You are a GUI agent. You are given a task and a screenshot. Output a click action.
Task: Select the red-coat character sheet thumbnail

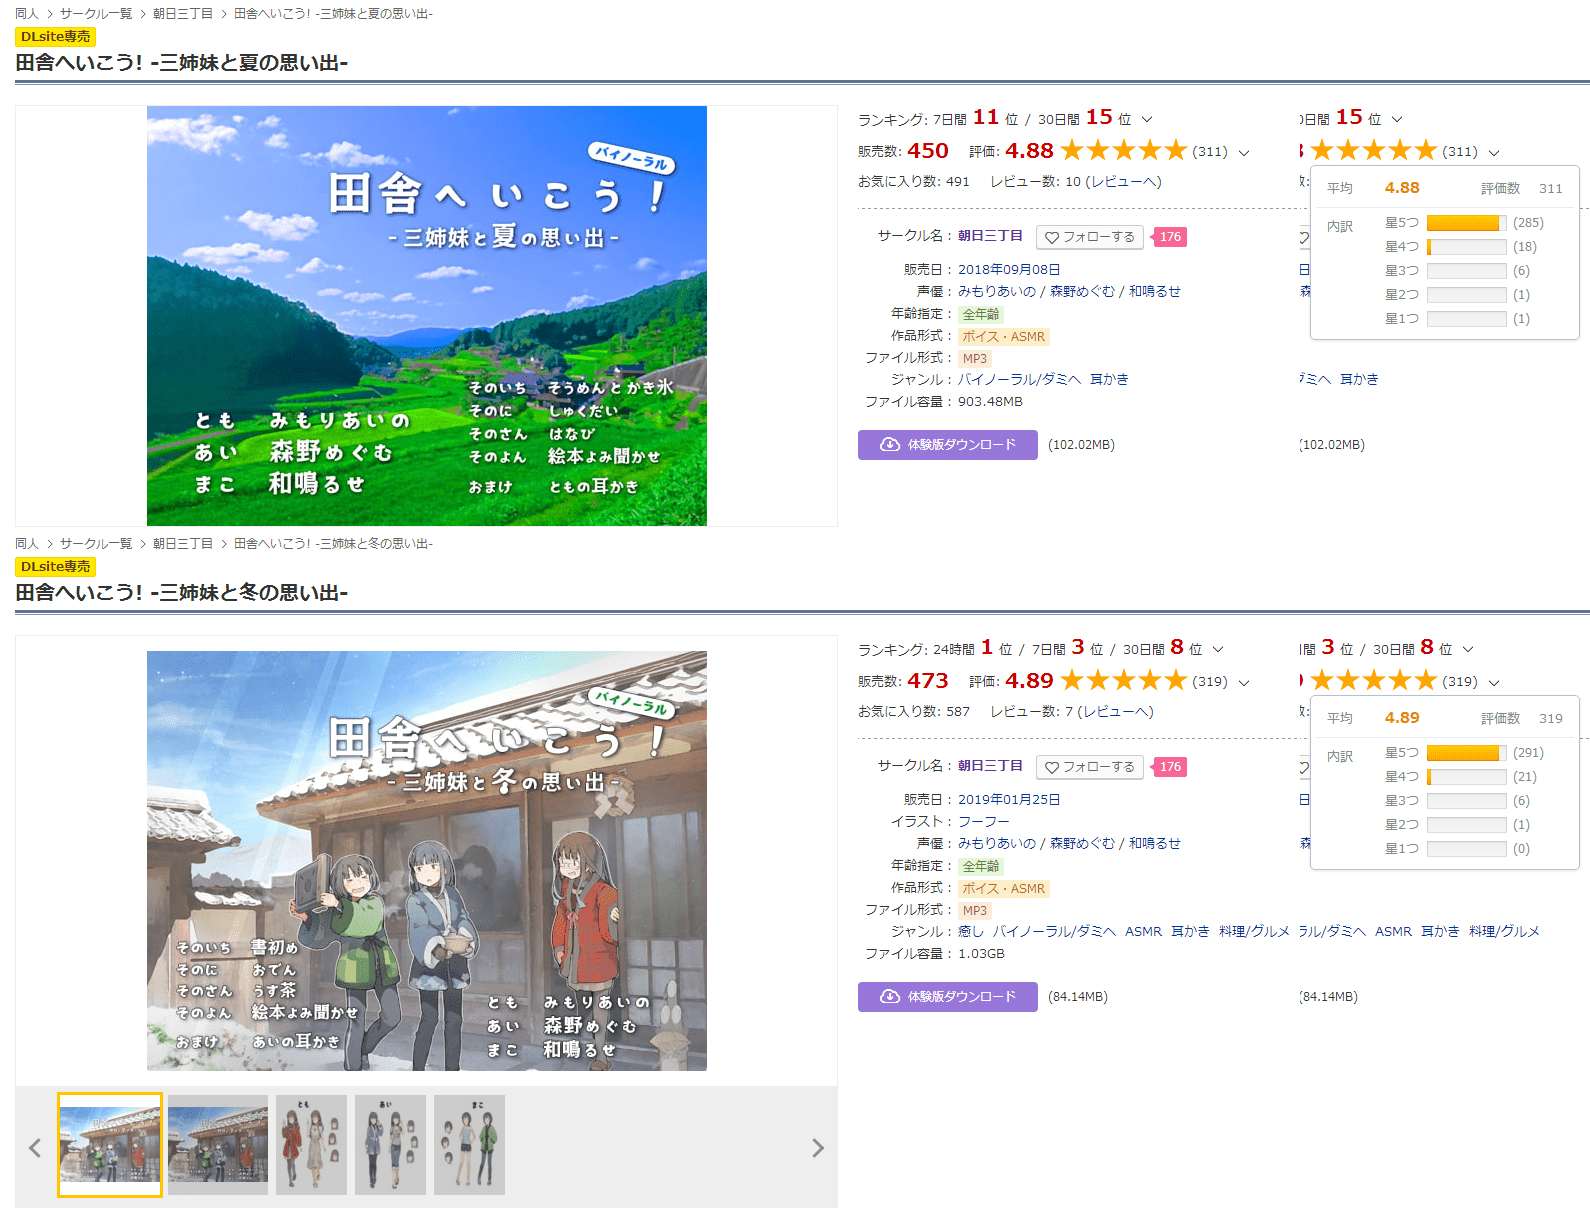pyautogui.click(x=311, y=1145)
